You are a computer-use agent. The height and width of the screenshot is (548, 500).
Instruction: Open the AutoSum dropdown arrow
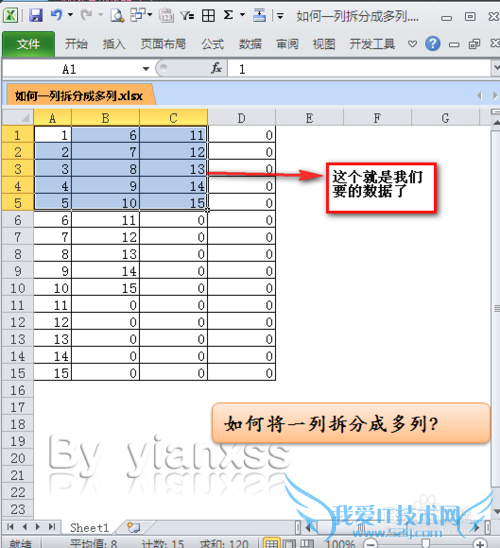pyautogui.click(x=242, y=15)
